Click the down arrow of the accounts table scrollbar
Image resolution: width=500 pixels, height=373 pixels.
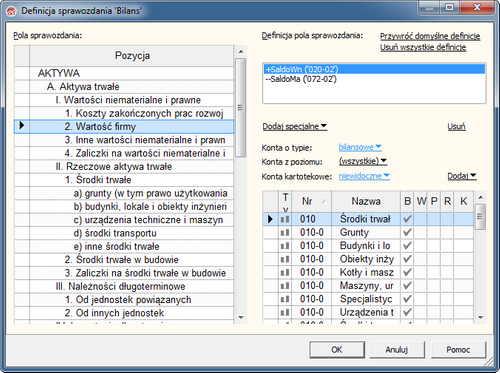coord(480,318)
